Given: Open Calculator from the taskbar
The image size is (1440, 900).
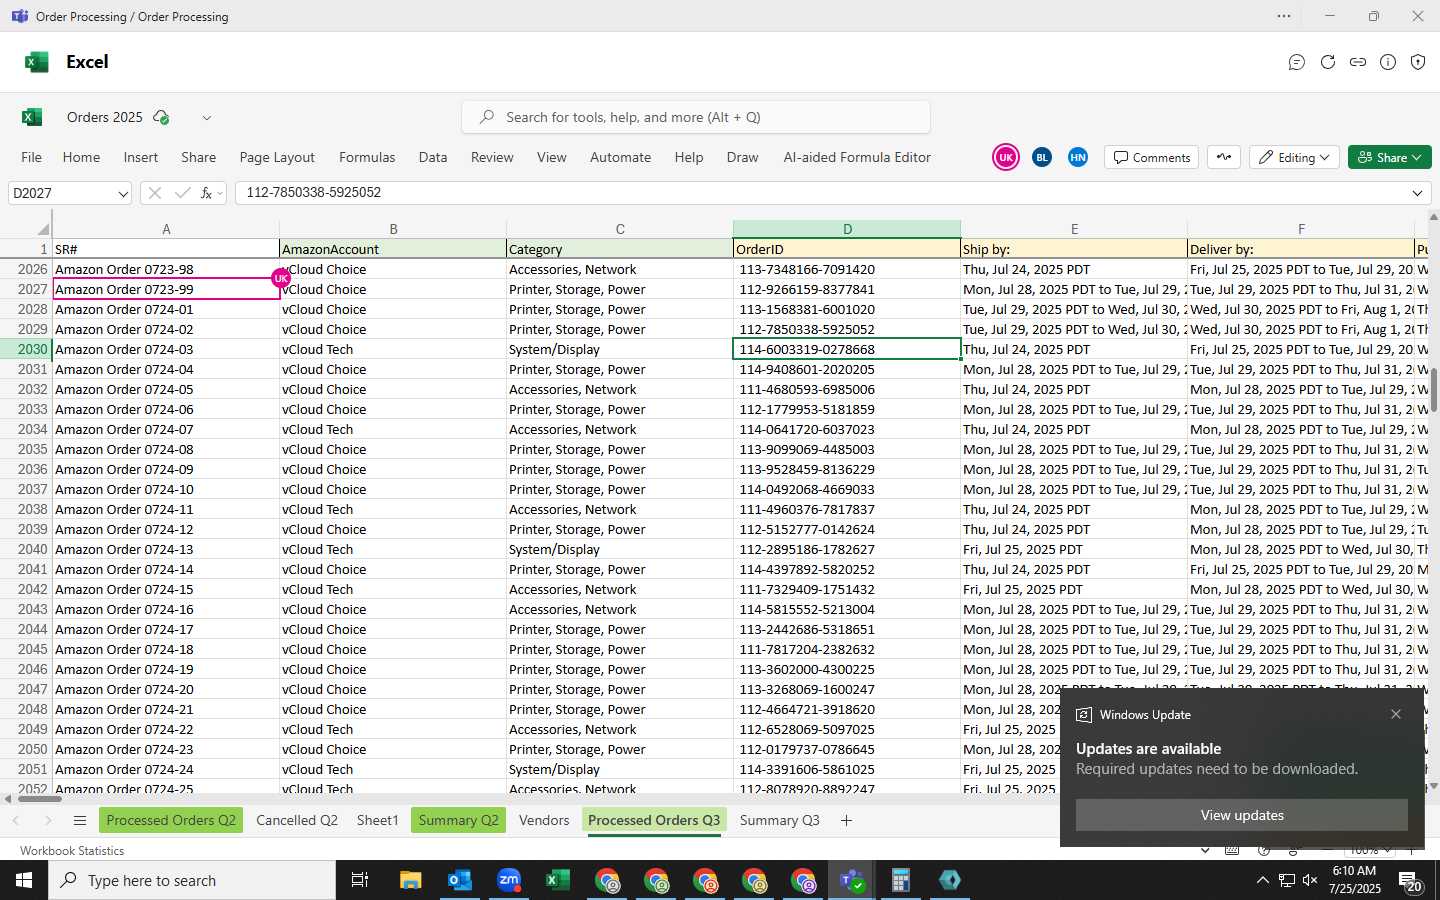Looking at the screenshot, I should pos(900,880).
